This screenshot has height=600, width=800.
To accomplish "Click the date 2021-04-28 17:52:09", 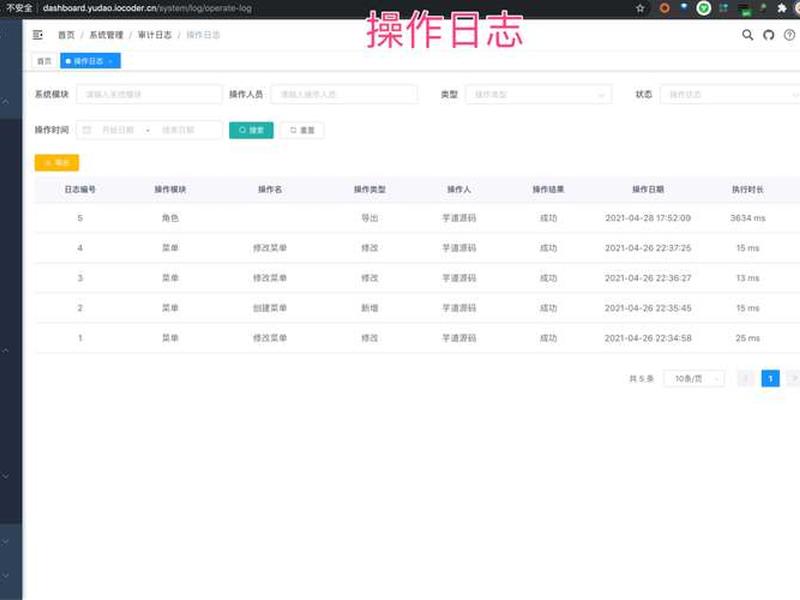I will [648, 218].
